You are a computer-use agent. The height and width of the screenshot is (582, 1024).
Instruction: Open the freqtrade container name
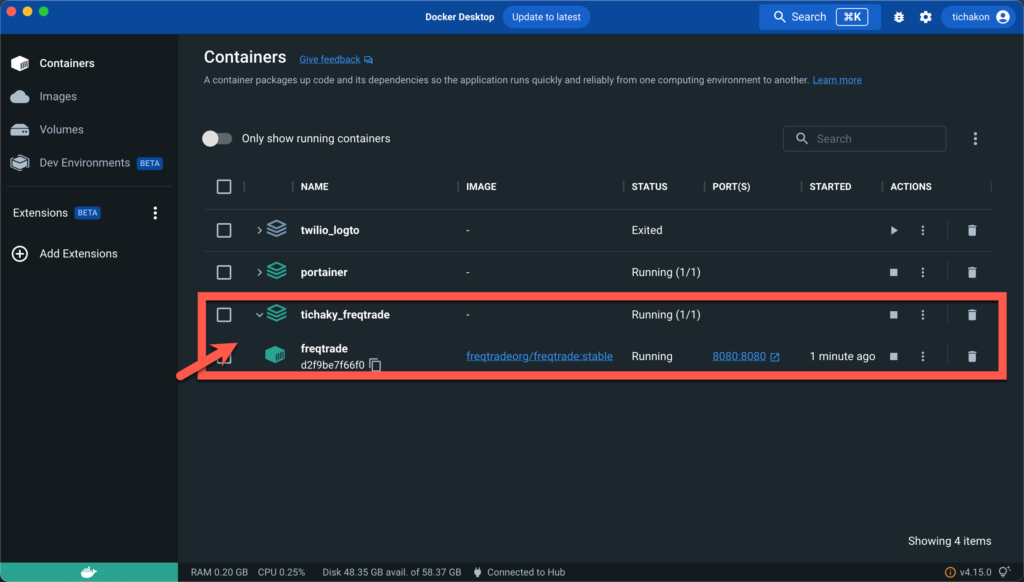click(x=324, y=349)
